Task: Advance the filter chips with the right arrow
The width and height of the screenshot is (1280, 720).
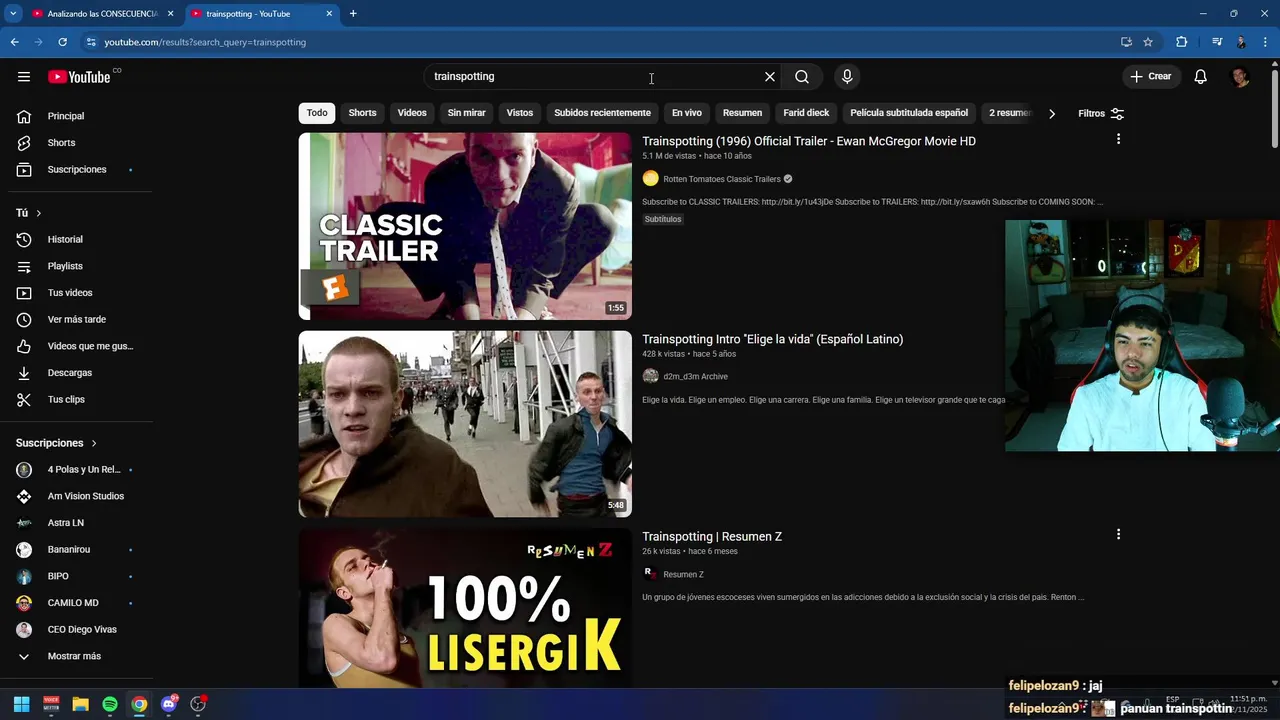Action: pyautogui.click(x=1052, y=113)
